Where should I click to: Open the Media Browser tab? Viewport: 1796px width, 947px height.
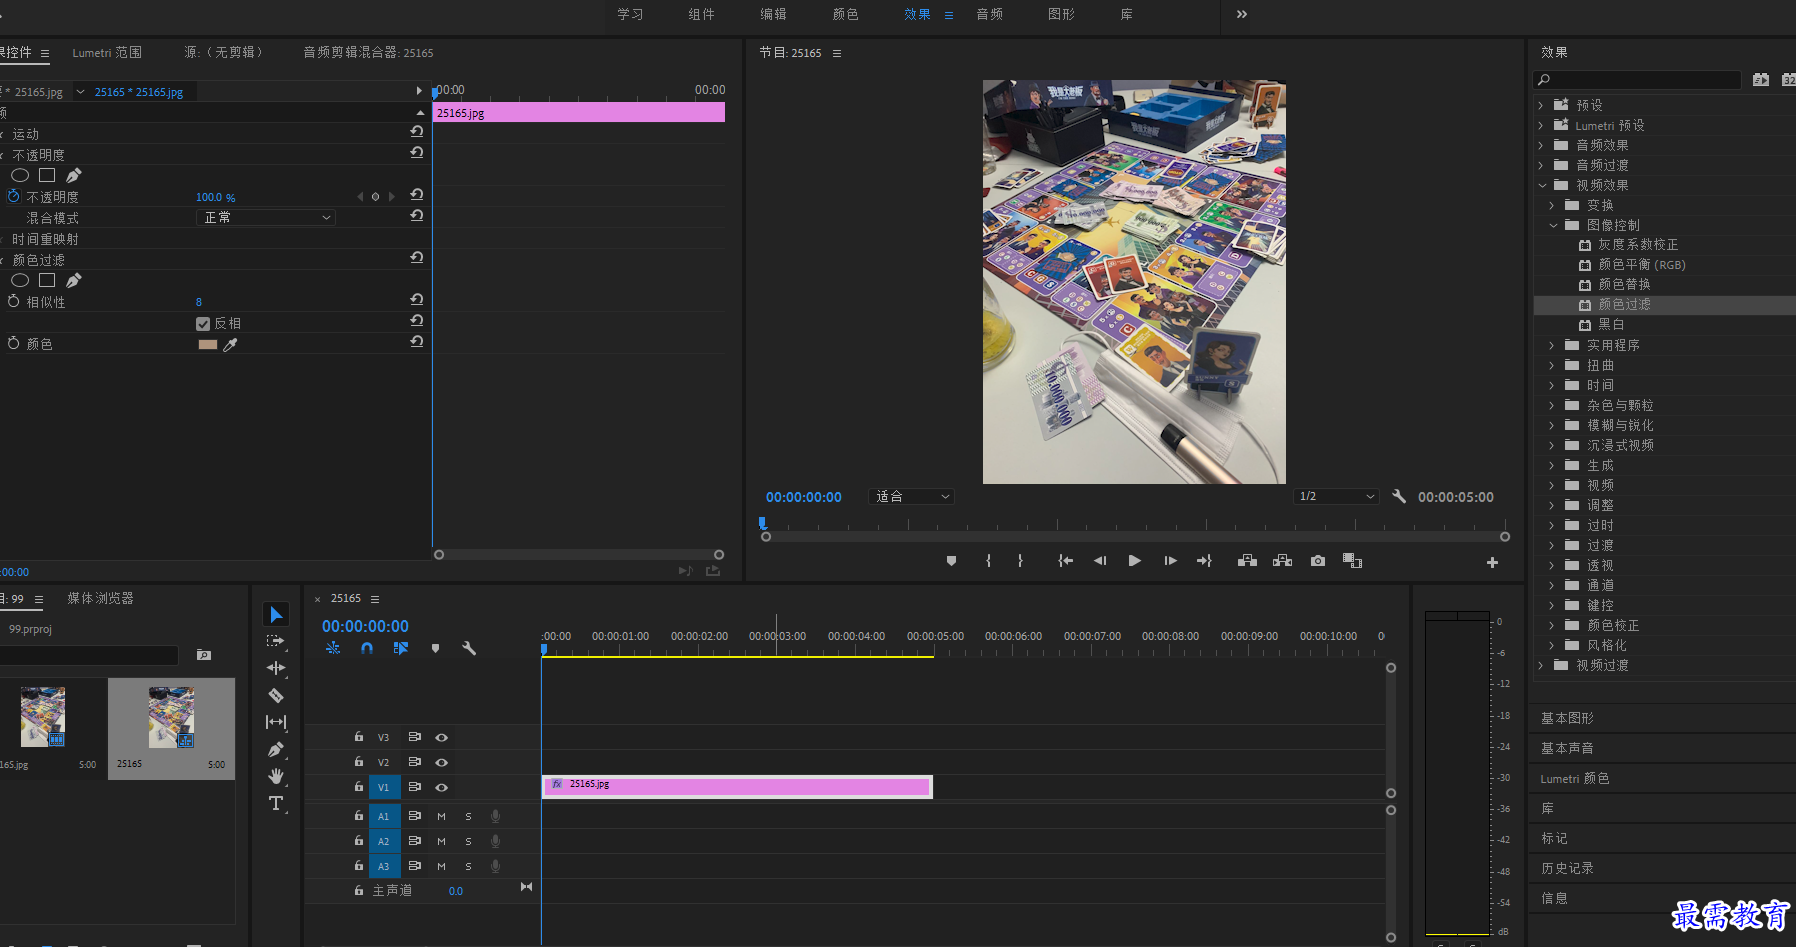(x=100, y=598)
